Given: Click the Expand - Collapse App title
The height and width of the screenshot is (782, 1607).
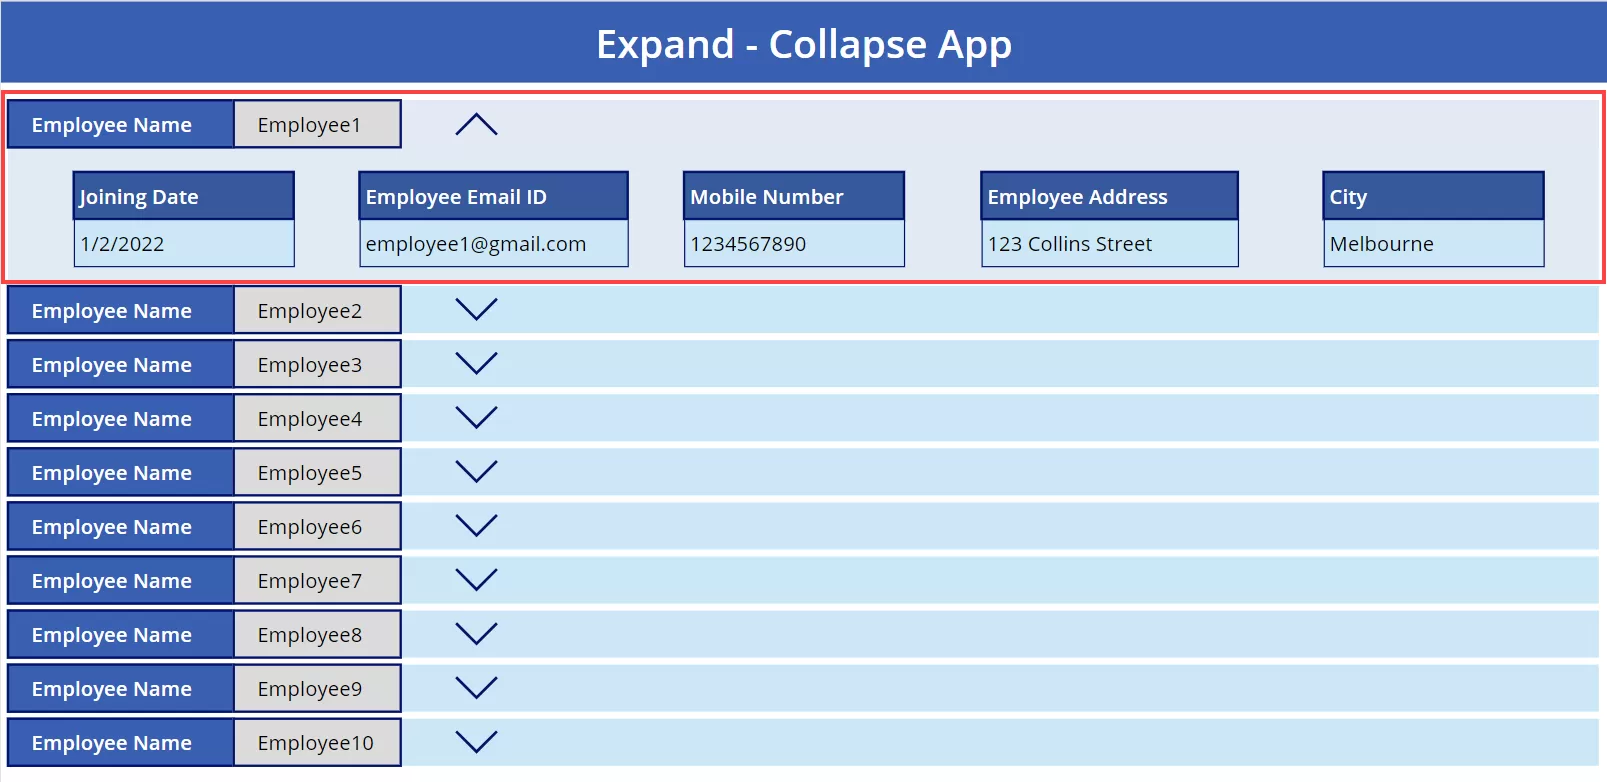Looking at the screenshot, I should [x=803, y=45].
